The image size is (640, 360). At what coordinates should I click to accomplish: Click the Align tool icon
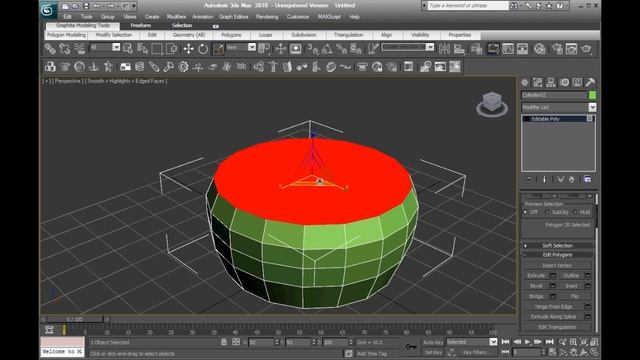(460, 49)
